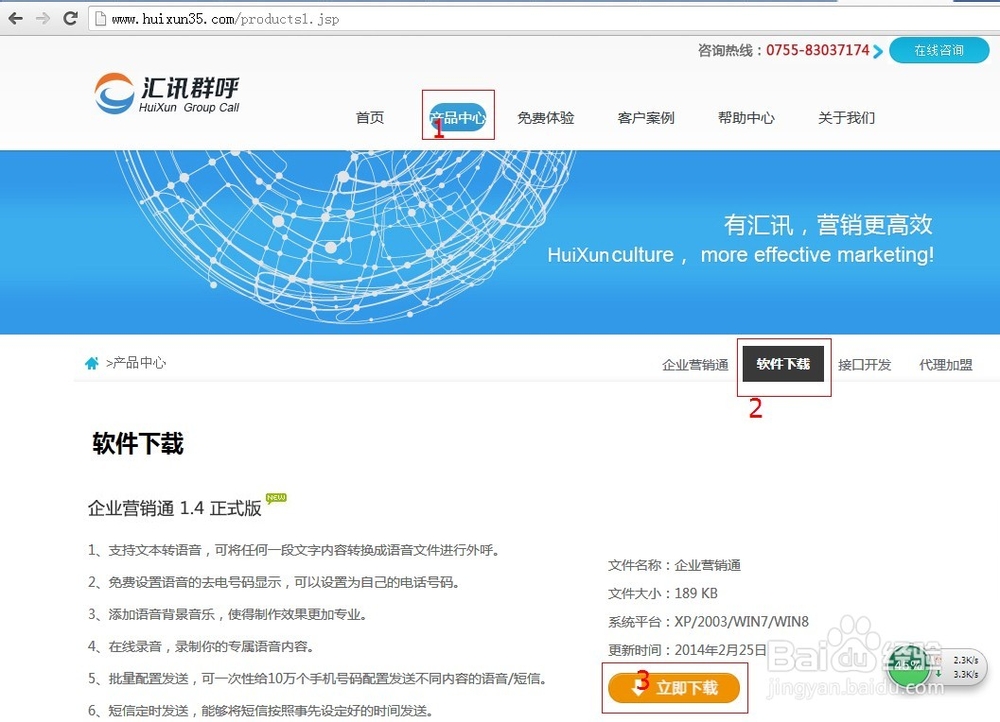Open the 在线咨询 consultation button

[939, 50]
